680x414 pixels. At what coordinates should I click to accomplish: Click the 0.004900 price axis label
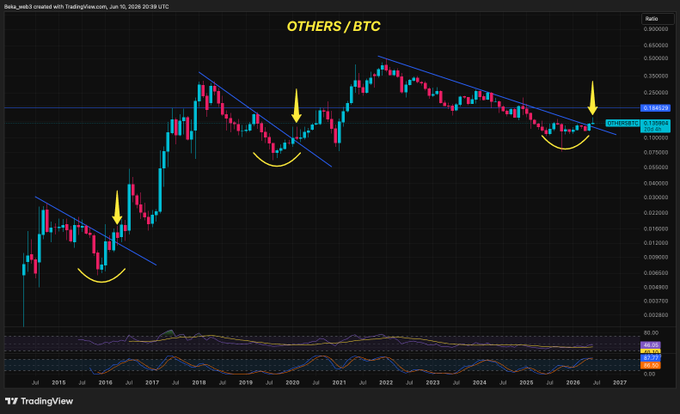[x=656, y=287]
